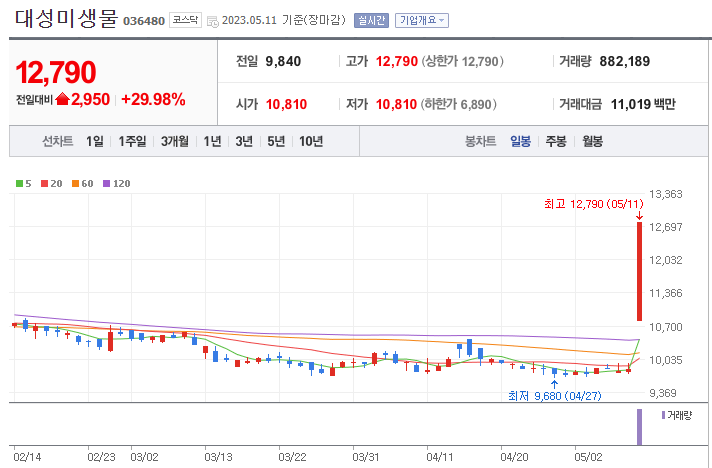712x468 pixels.
Task: Click the stock code 036480
Action: coord(144,21)
